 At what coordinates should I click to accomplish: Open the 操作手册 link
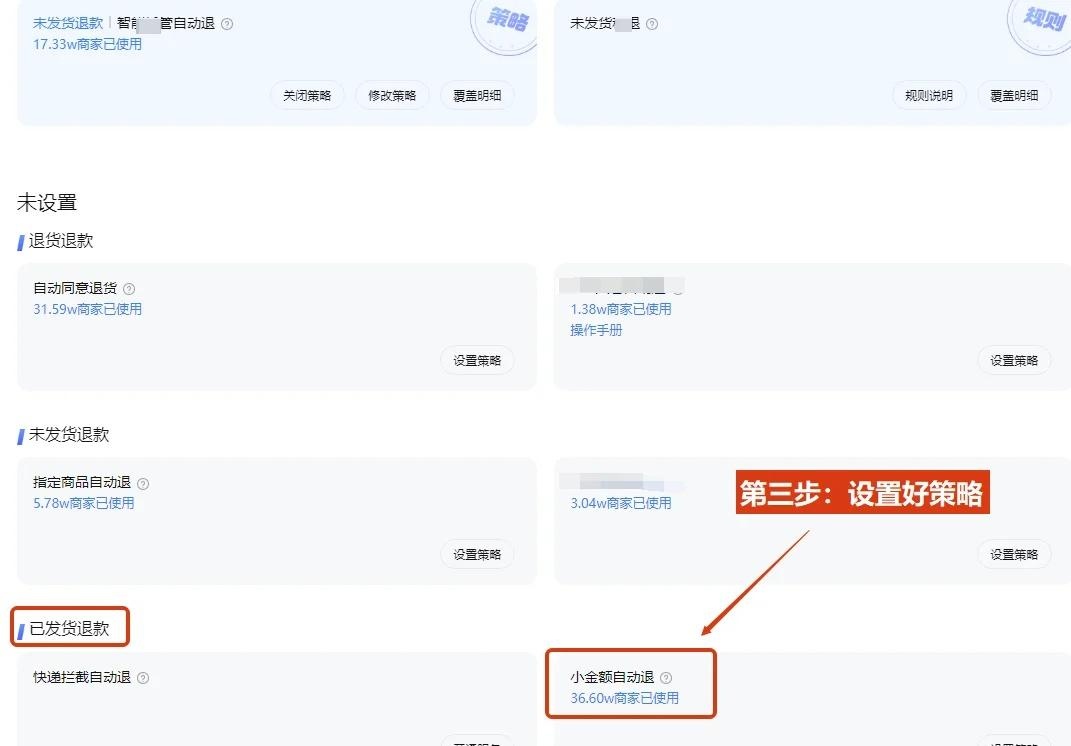click(596, 330)
